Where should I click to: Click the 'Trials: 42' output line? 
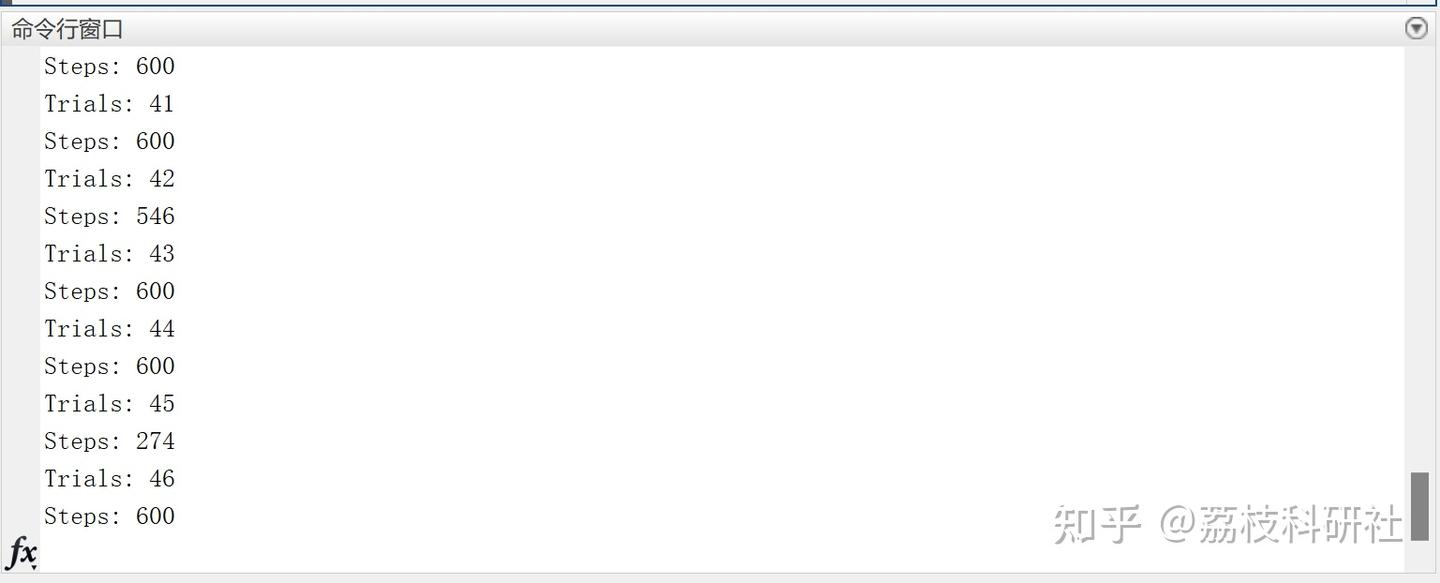point(109,179)
